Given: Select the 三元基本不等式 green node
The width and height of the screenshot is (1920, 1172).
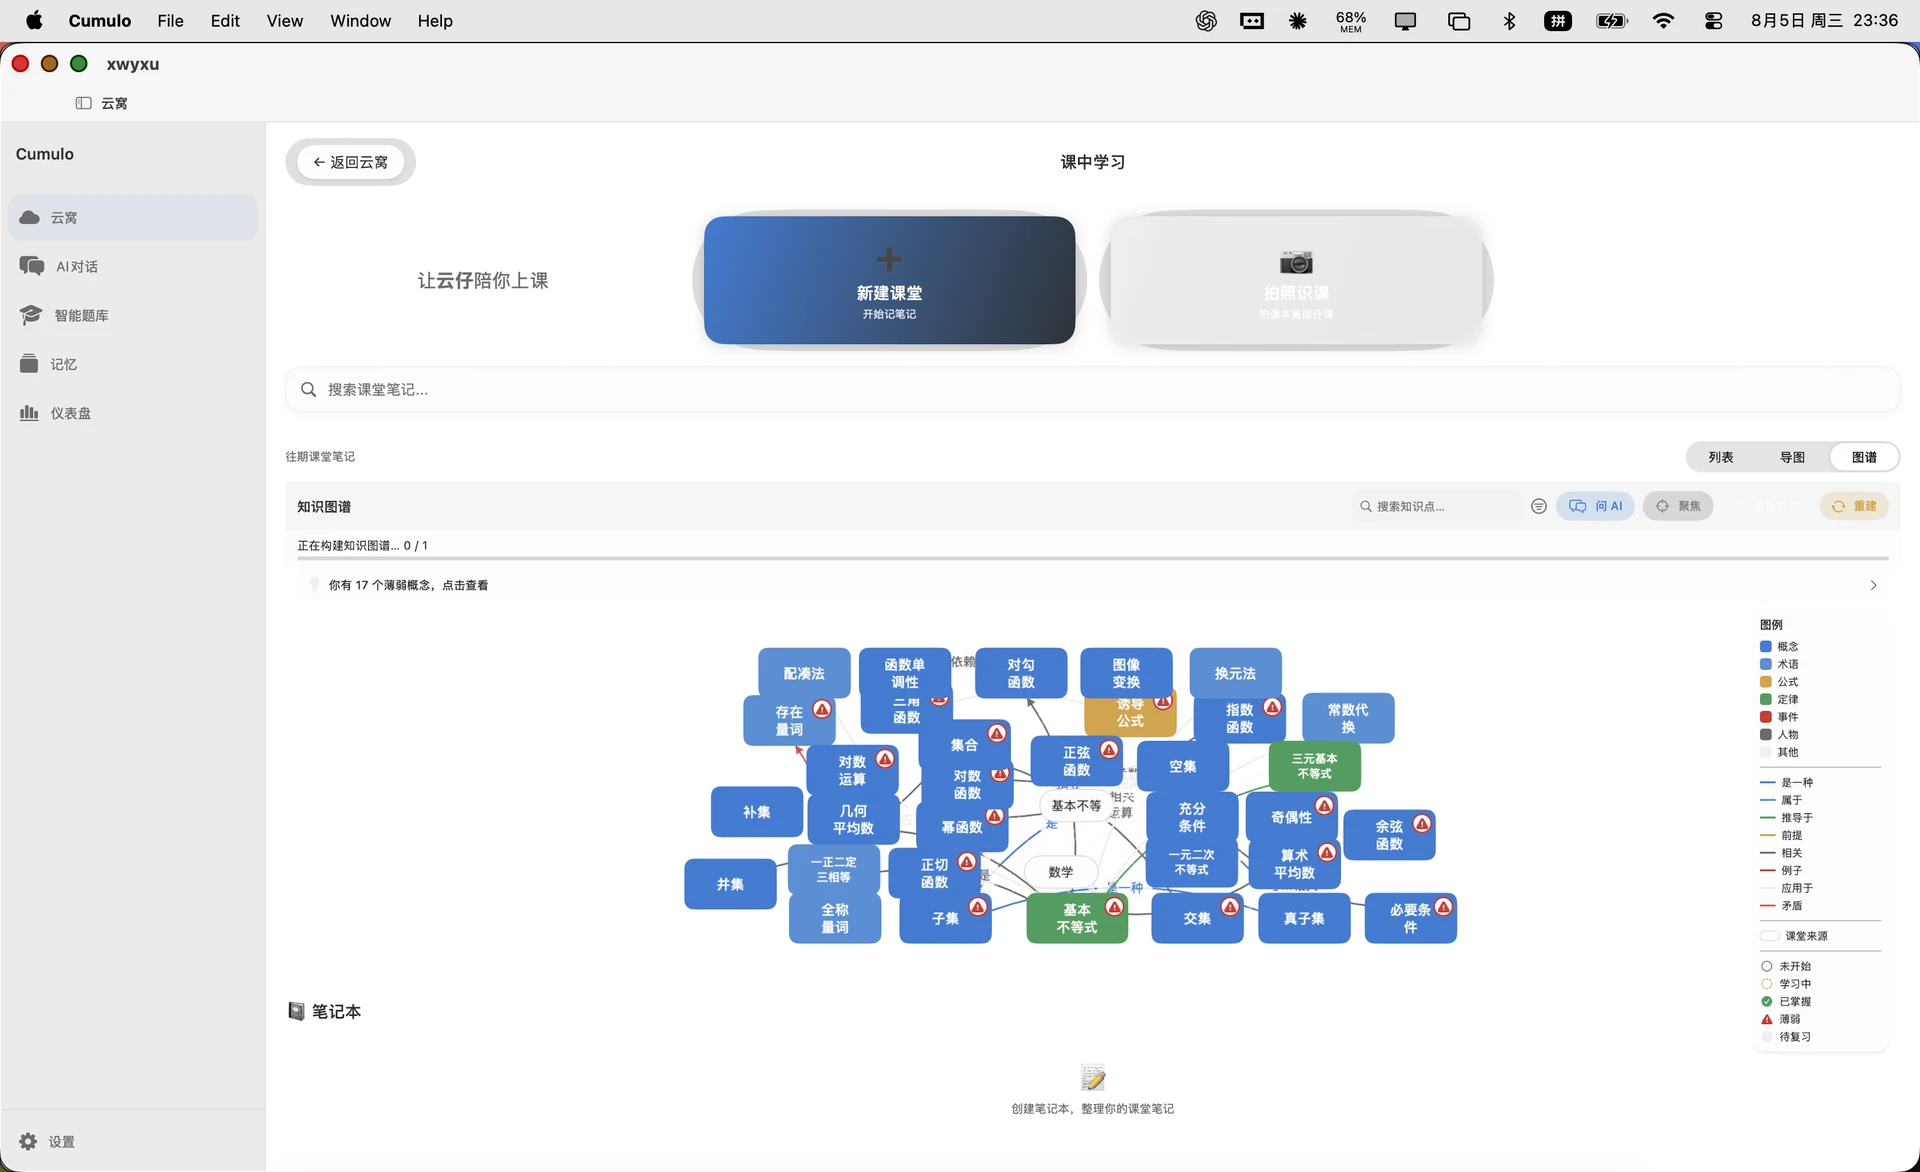Looking at the screenshot, I should tap(1314, 766).
